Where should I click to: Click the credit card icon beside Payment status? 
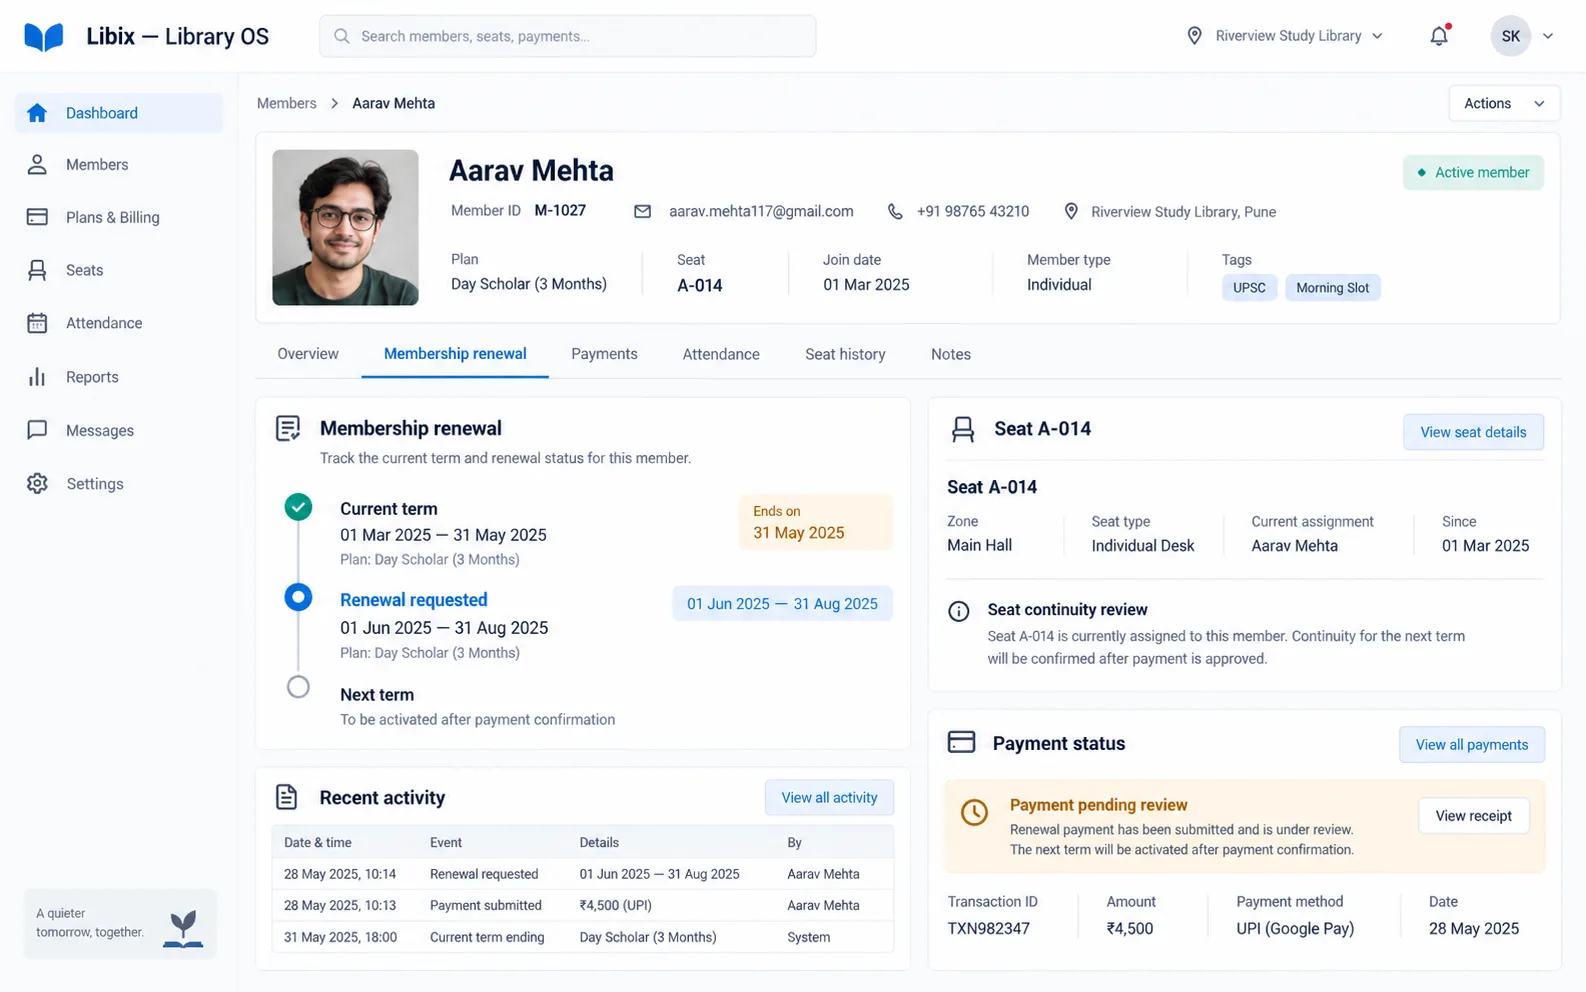(x=961, y=742)
